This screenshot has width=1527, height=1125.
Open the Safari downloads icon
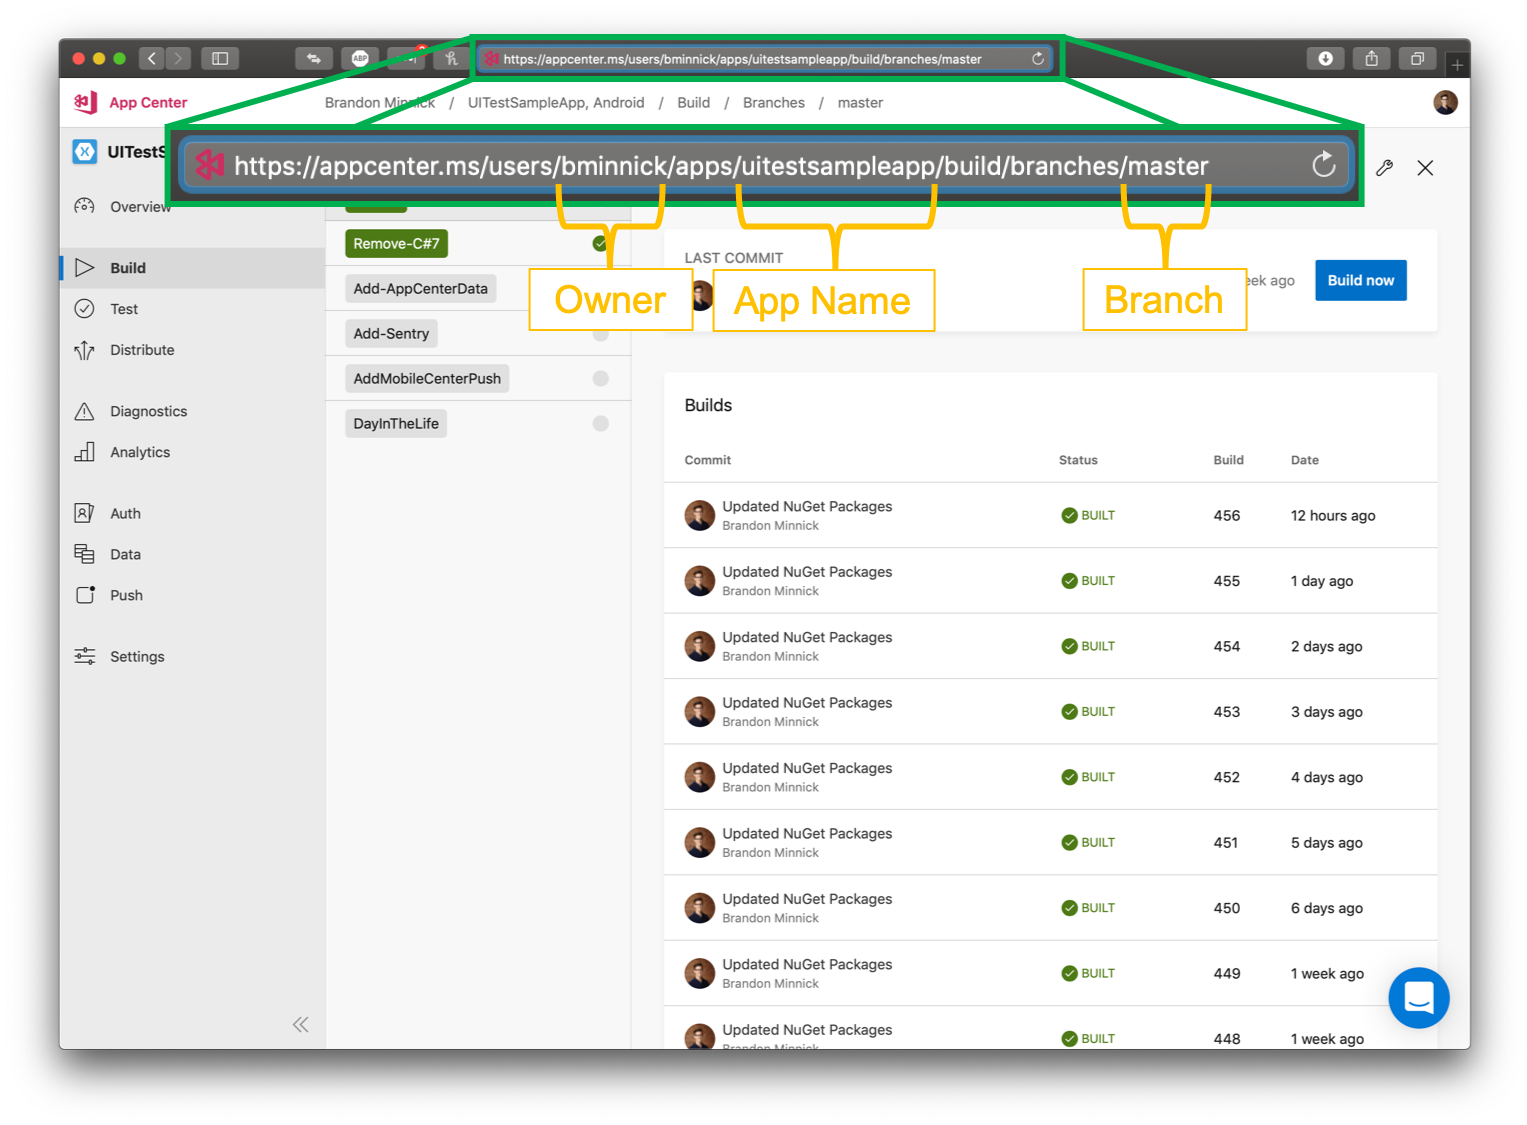(1325, 59)
